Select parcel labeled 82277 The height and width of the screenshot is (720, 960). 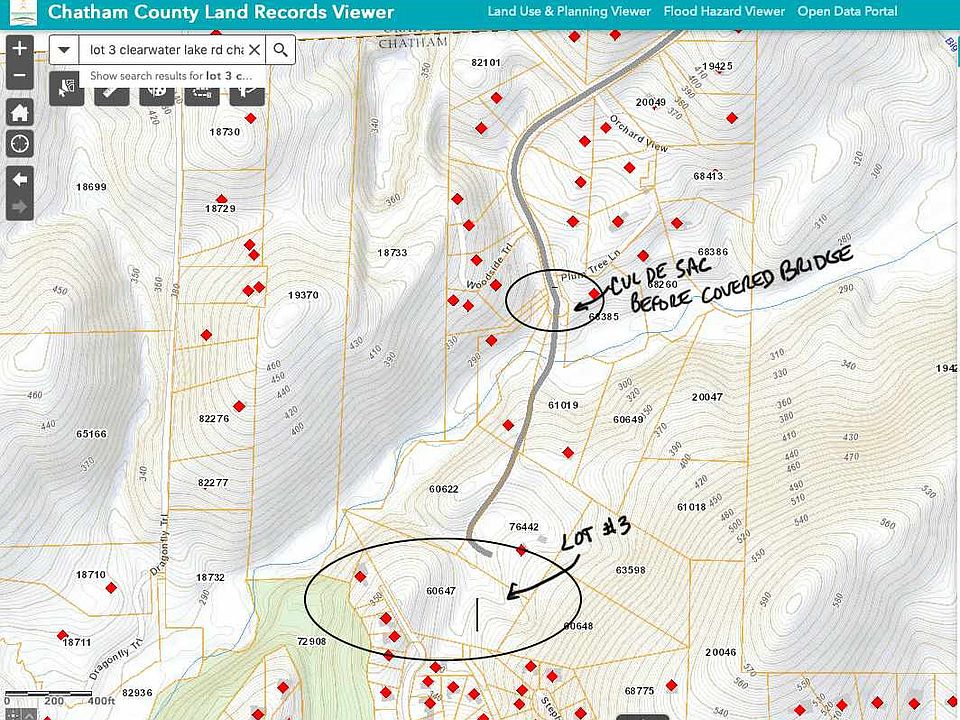click(x=213, y=482)
